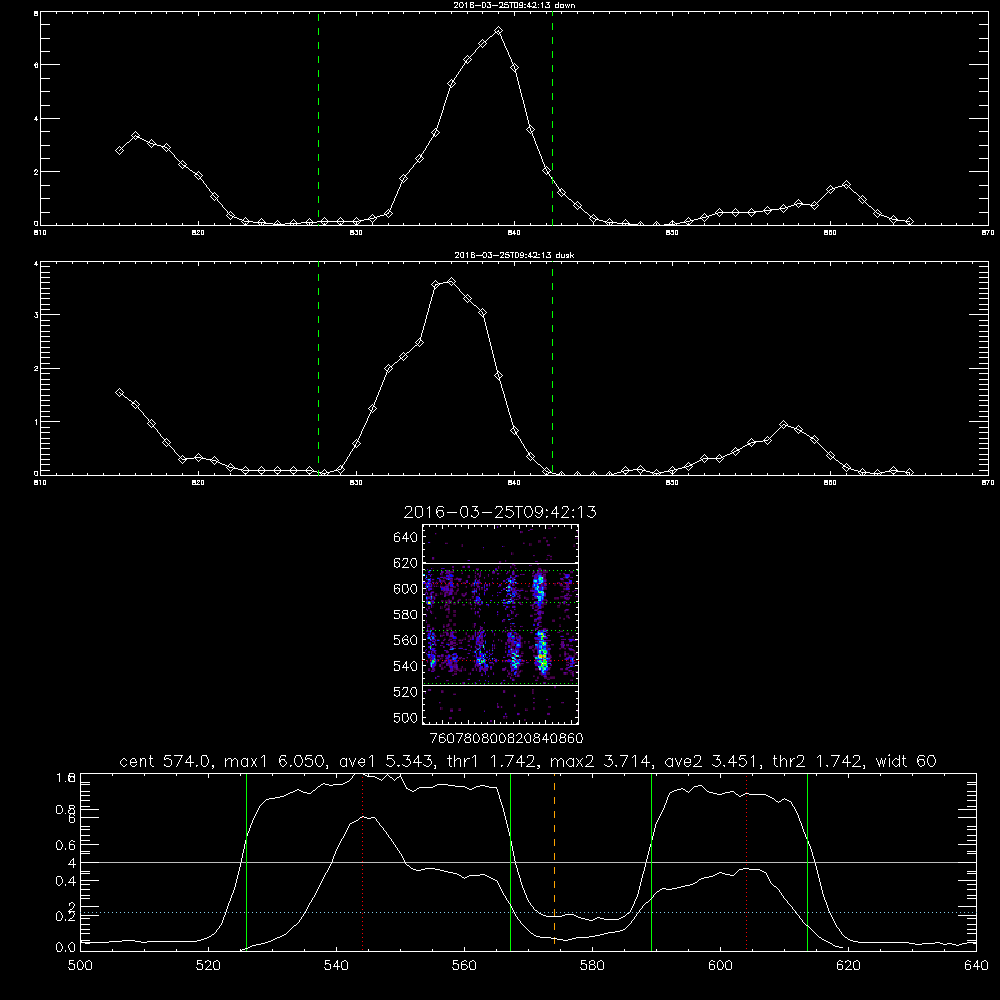Click the '620' label on spectrogram y-axis

click(406, 563)
